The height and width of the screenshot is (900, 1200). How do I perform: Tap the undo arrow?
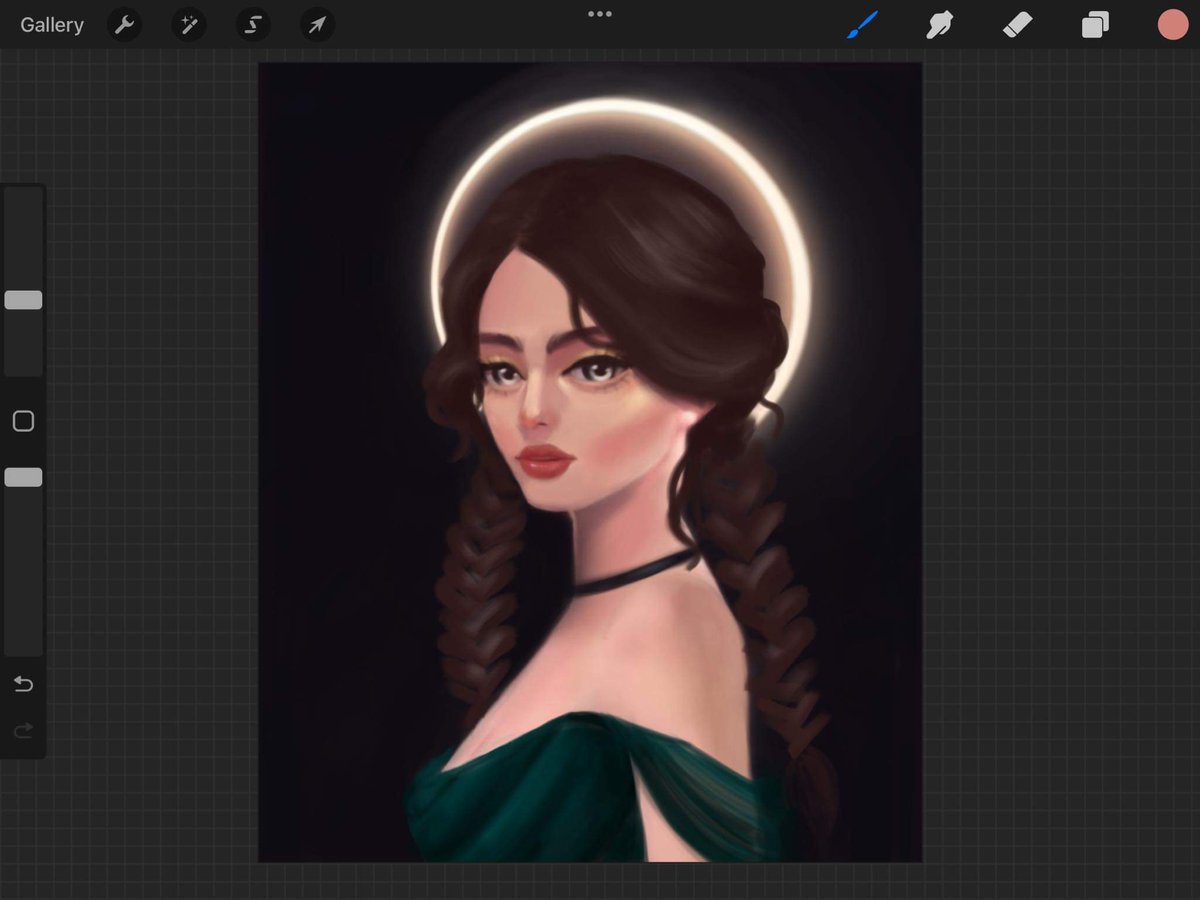coord(23,684)
